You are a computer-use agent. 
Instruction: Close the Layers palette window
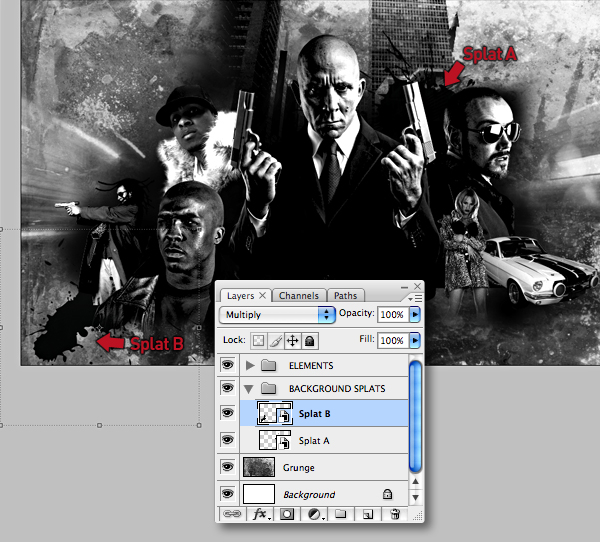(417, 286)
